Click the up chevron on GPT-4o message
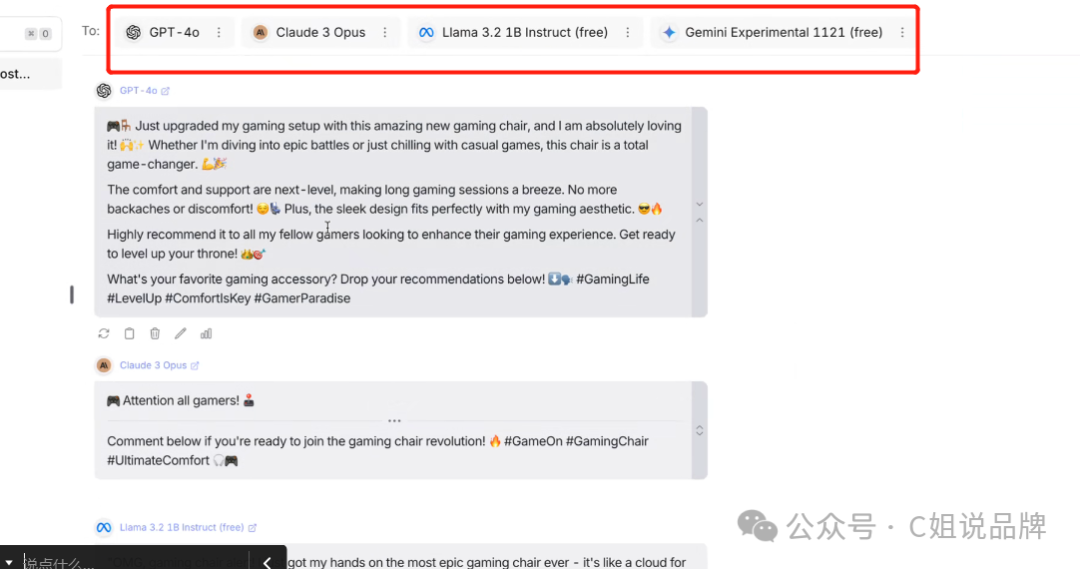The width and height of the screenshot is (1080, 569). pyautogui.click(x=699, y=220)
